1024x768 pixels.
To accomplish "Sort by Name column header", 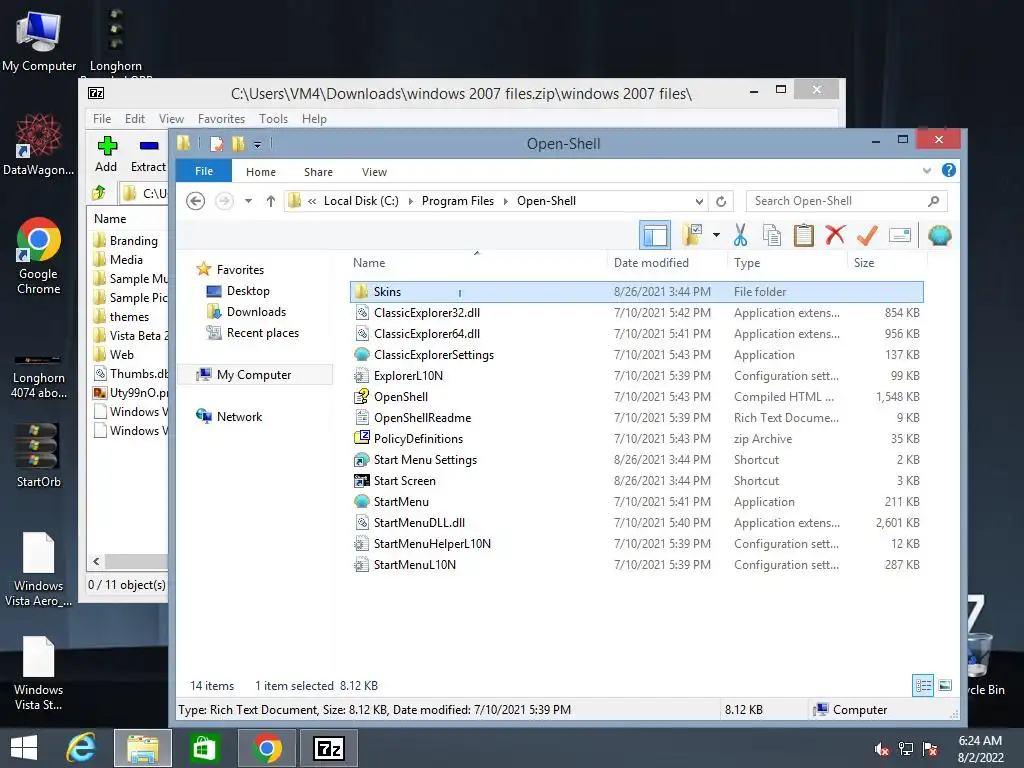I will point(369,263).
